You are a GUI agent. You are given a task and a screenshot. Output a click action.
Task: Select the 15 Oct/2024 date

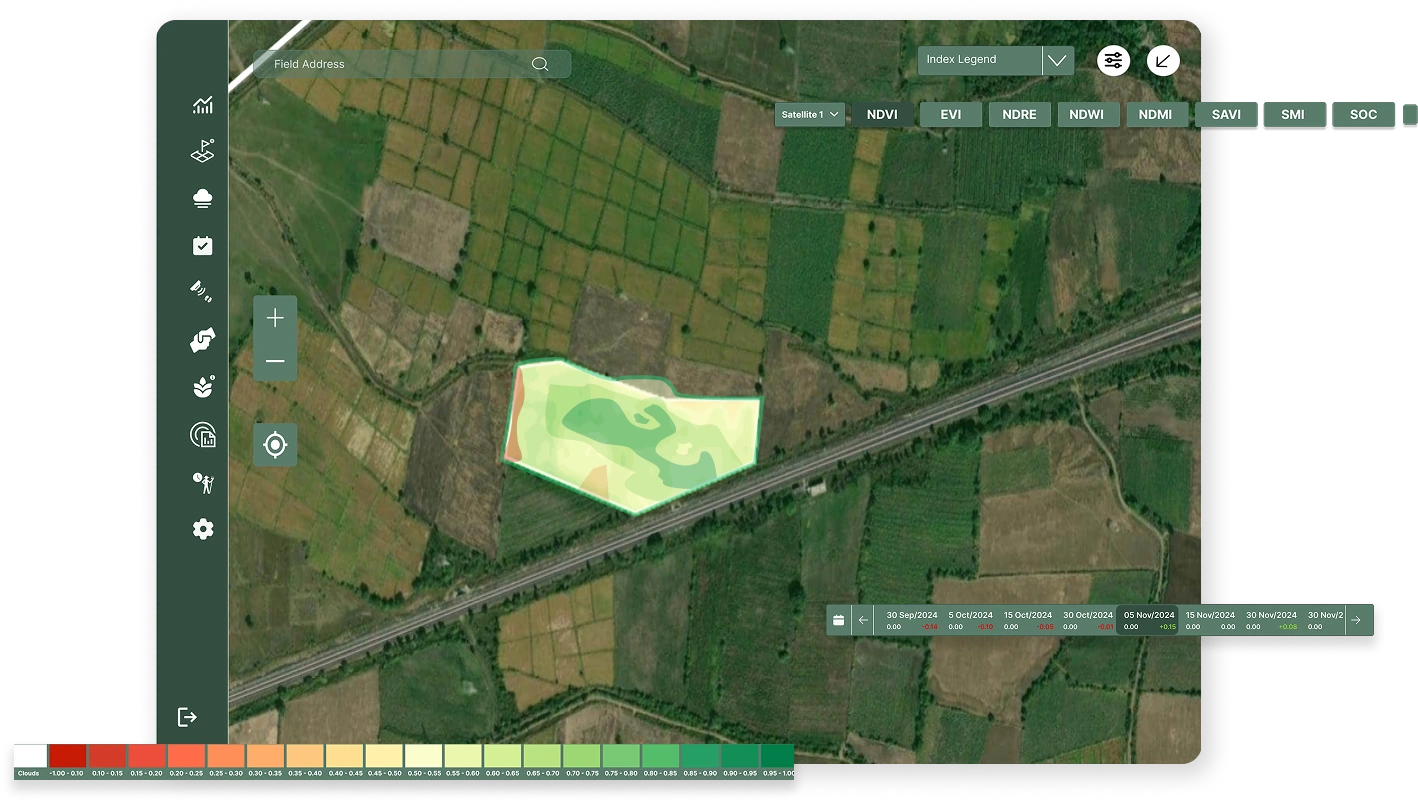(1028, 620)
